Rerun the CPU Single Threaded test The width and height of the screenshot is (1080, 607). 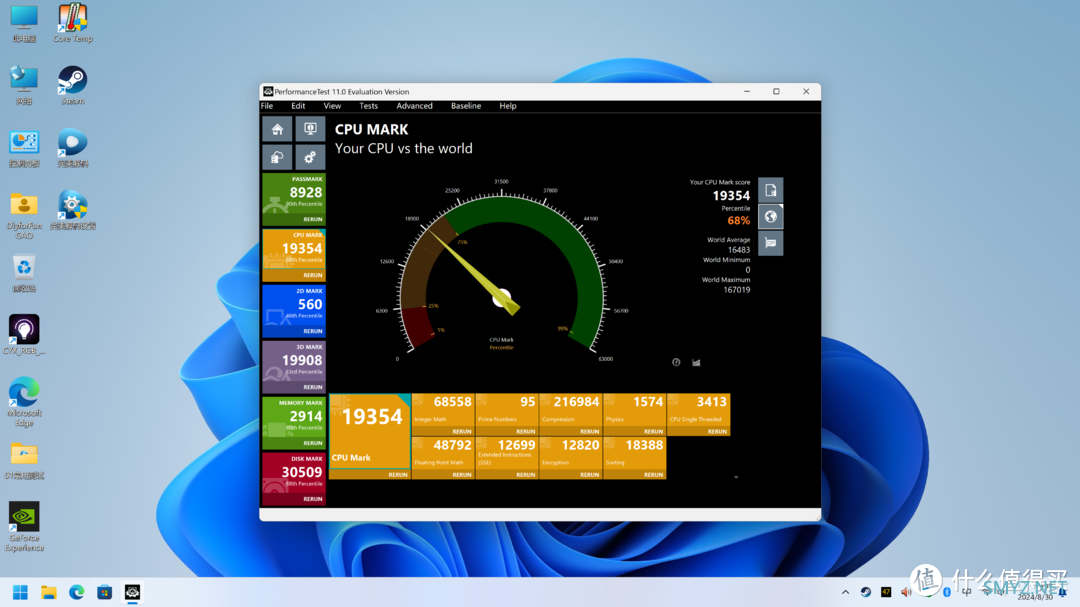pos(717,431)
